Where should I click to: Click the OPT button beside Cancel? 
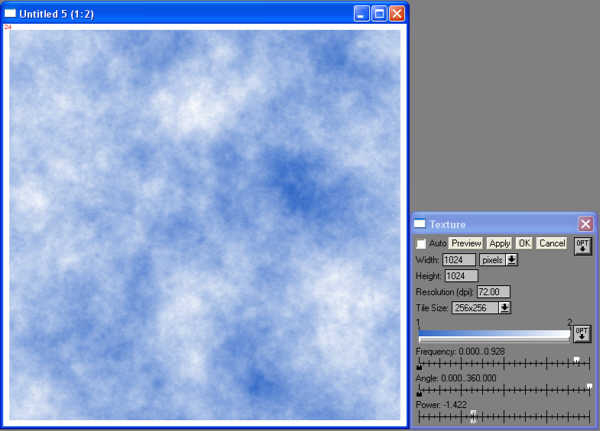(x=582, y=245)
